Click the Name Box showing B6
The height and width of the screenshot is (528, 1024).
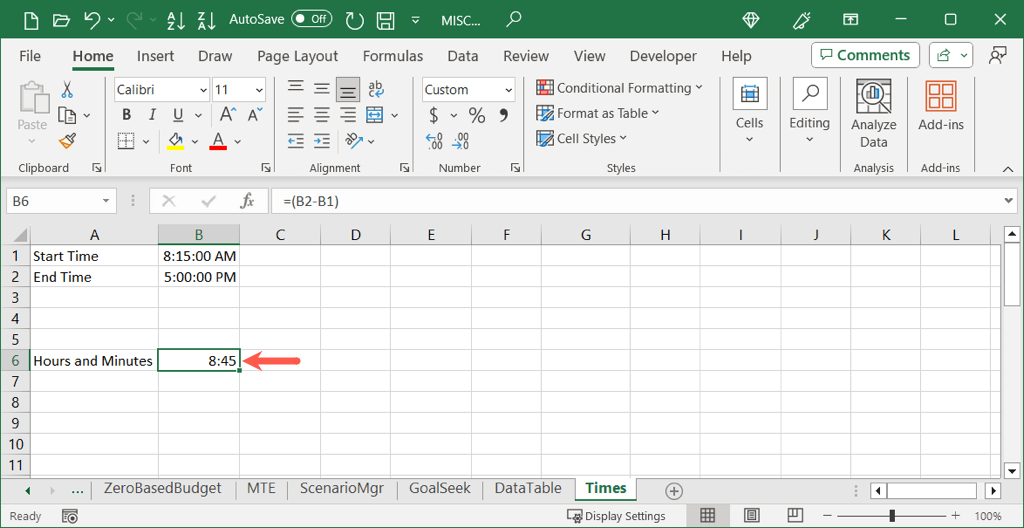pos(61,201)
